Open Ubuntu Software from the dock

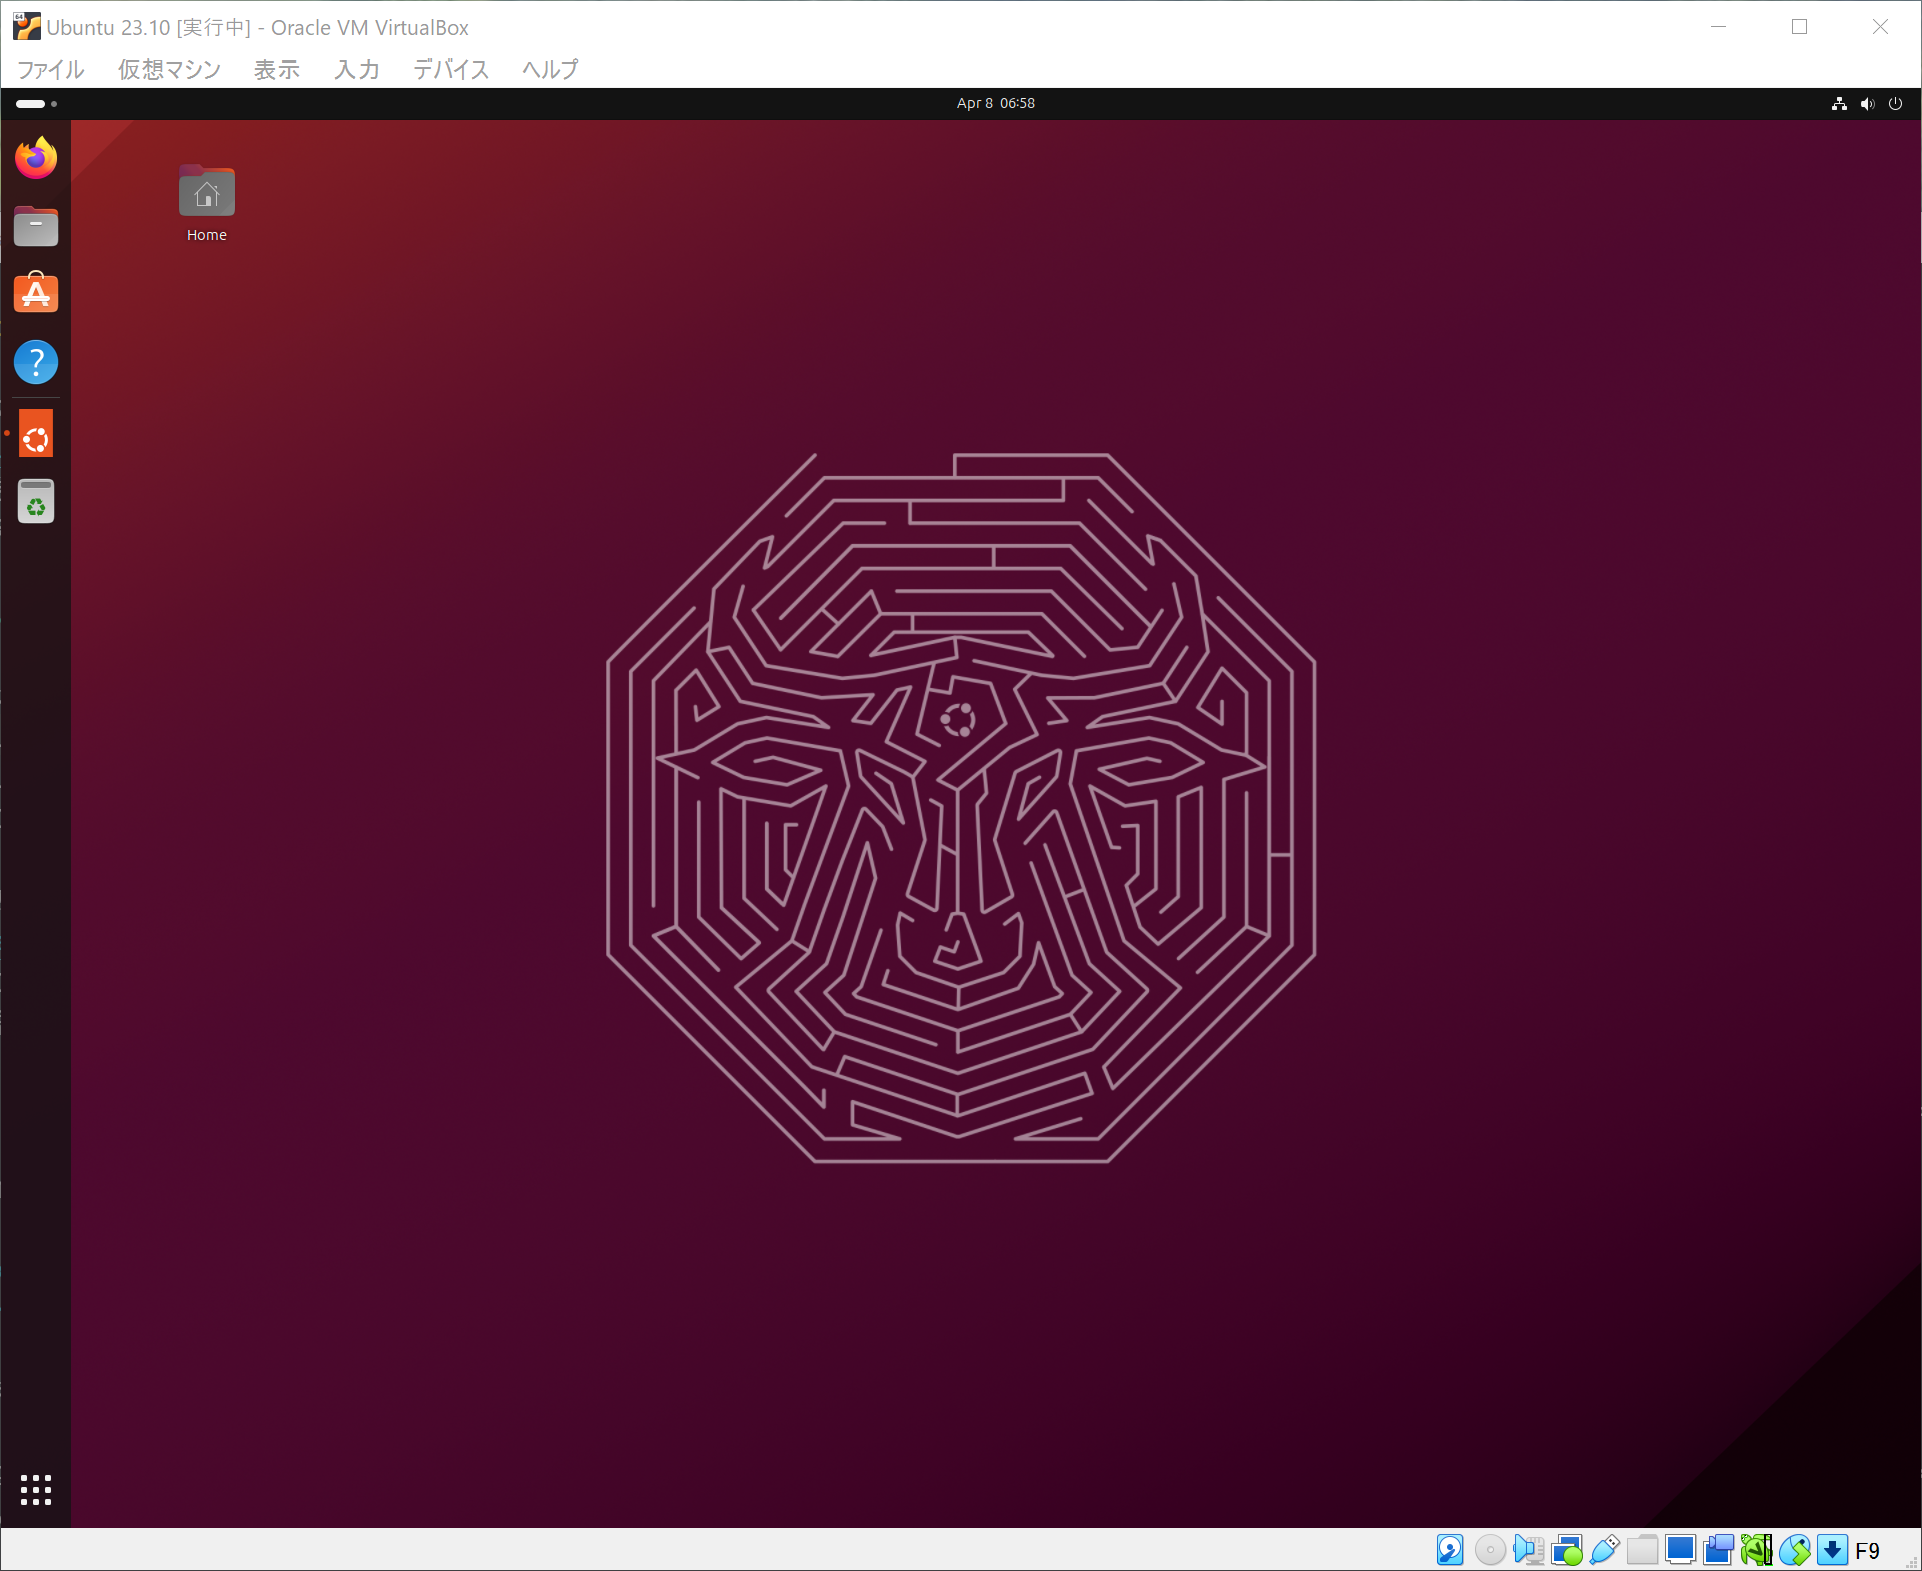[36, 294]
